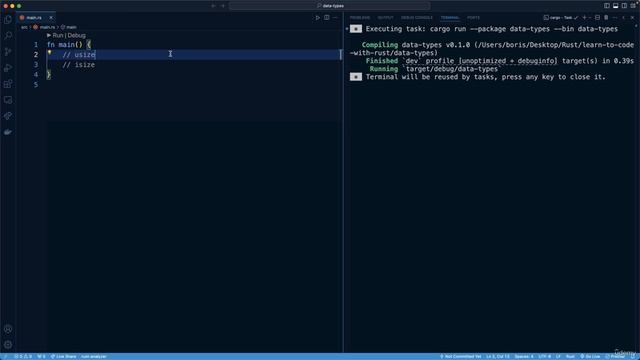Open the Customize Layout icon
The image size is (640, 360).
coord(633,6)
